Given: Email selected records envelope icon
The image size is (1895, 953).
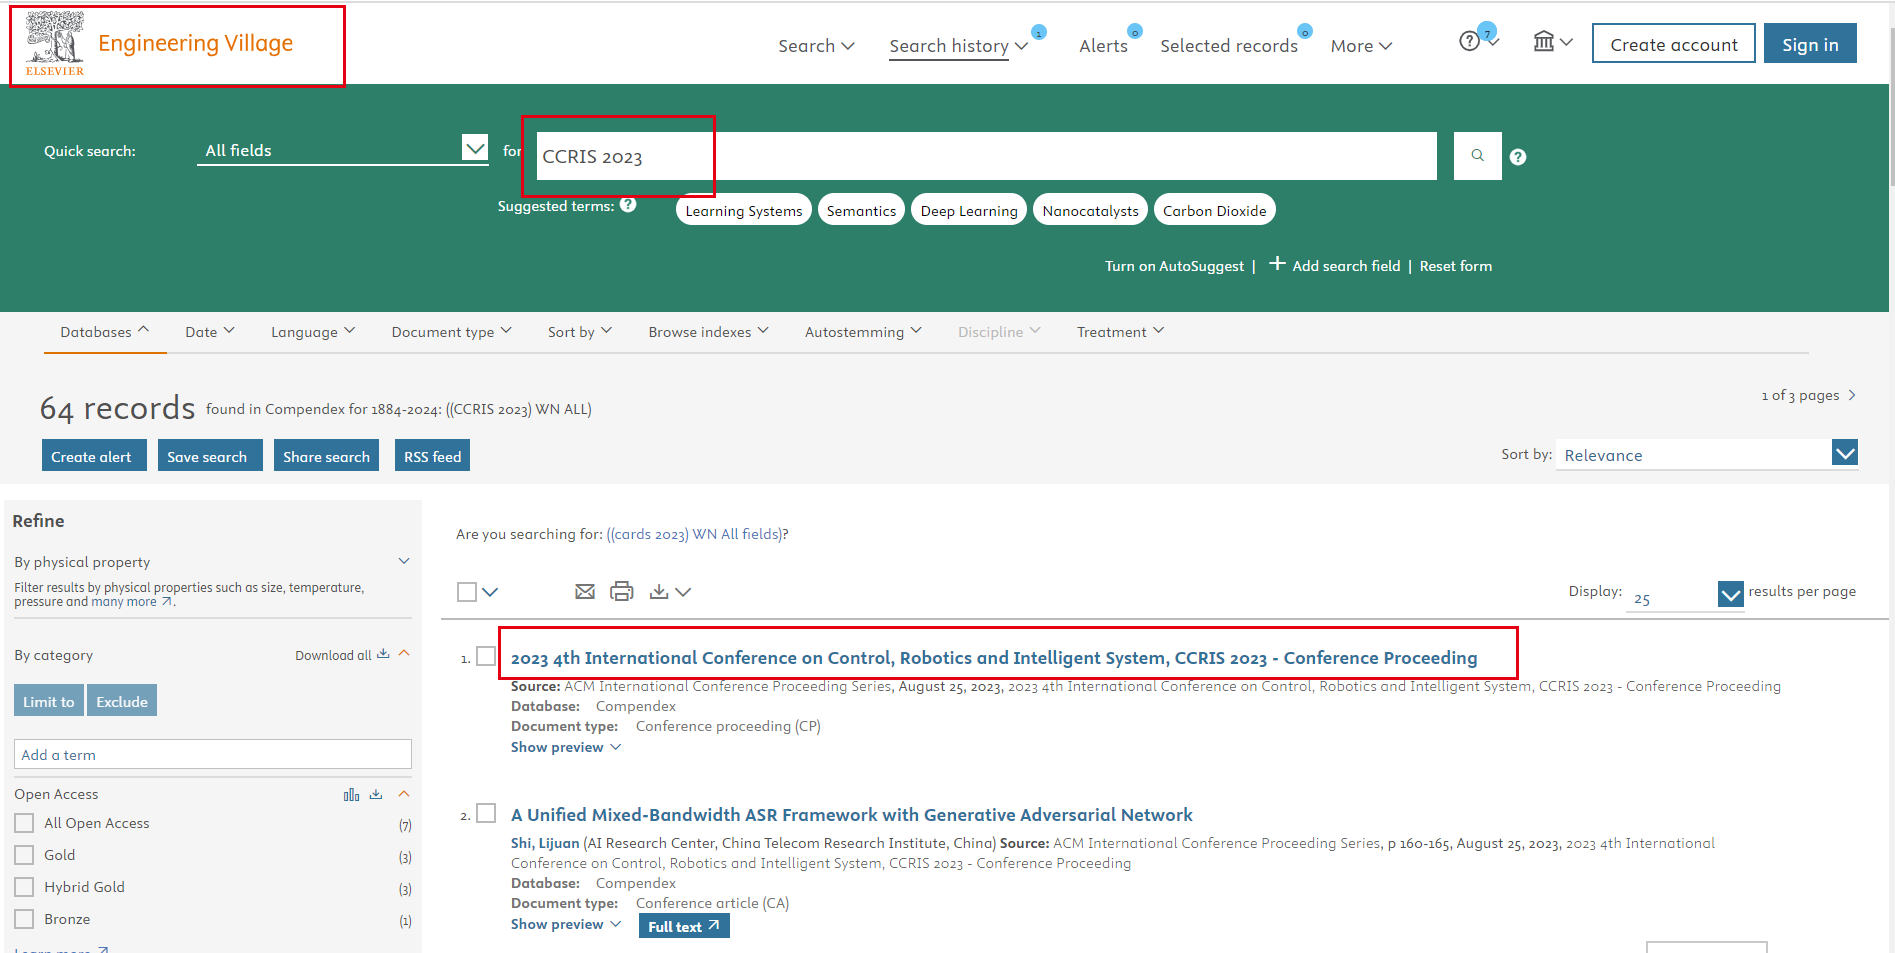Looking at the screenshot, I should (x=585, y=592).
